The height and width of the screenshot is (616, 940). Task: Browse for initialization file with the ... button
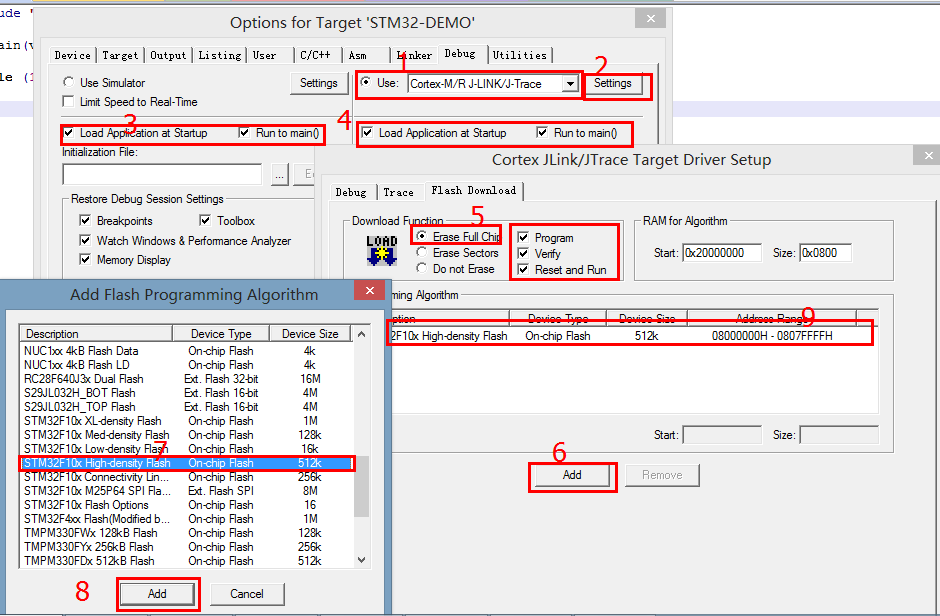(x=280, y=174)
